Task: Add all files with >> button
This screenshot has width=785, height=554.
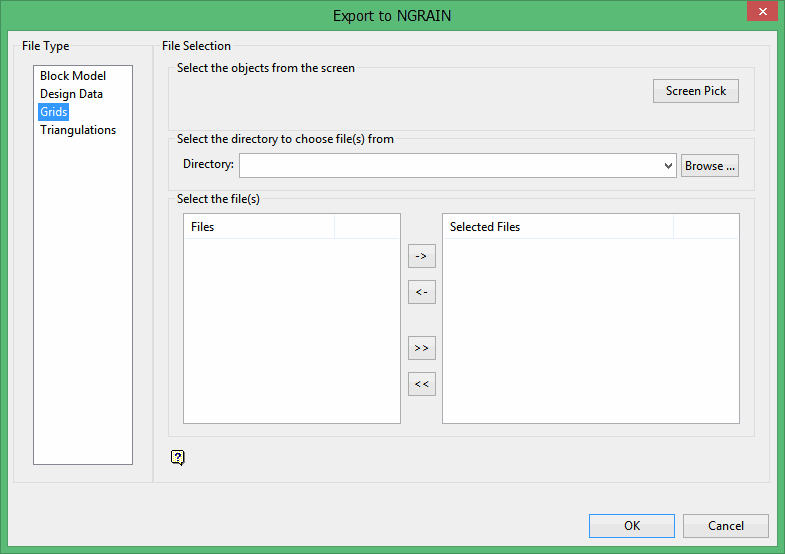Action: [422, 348]
